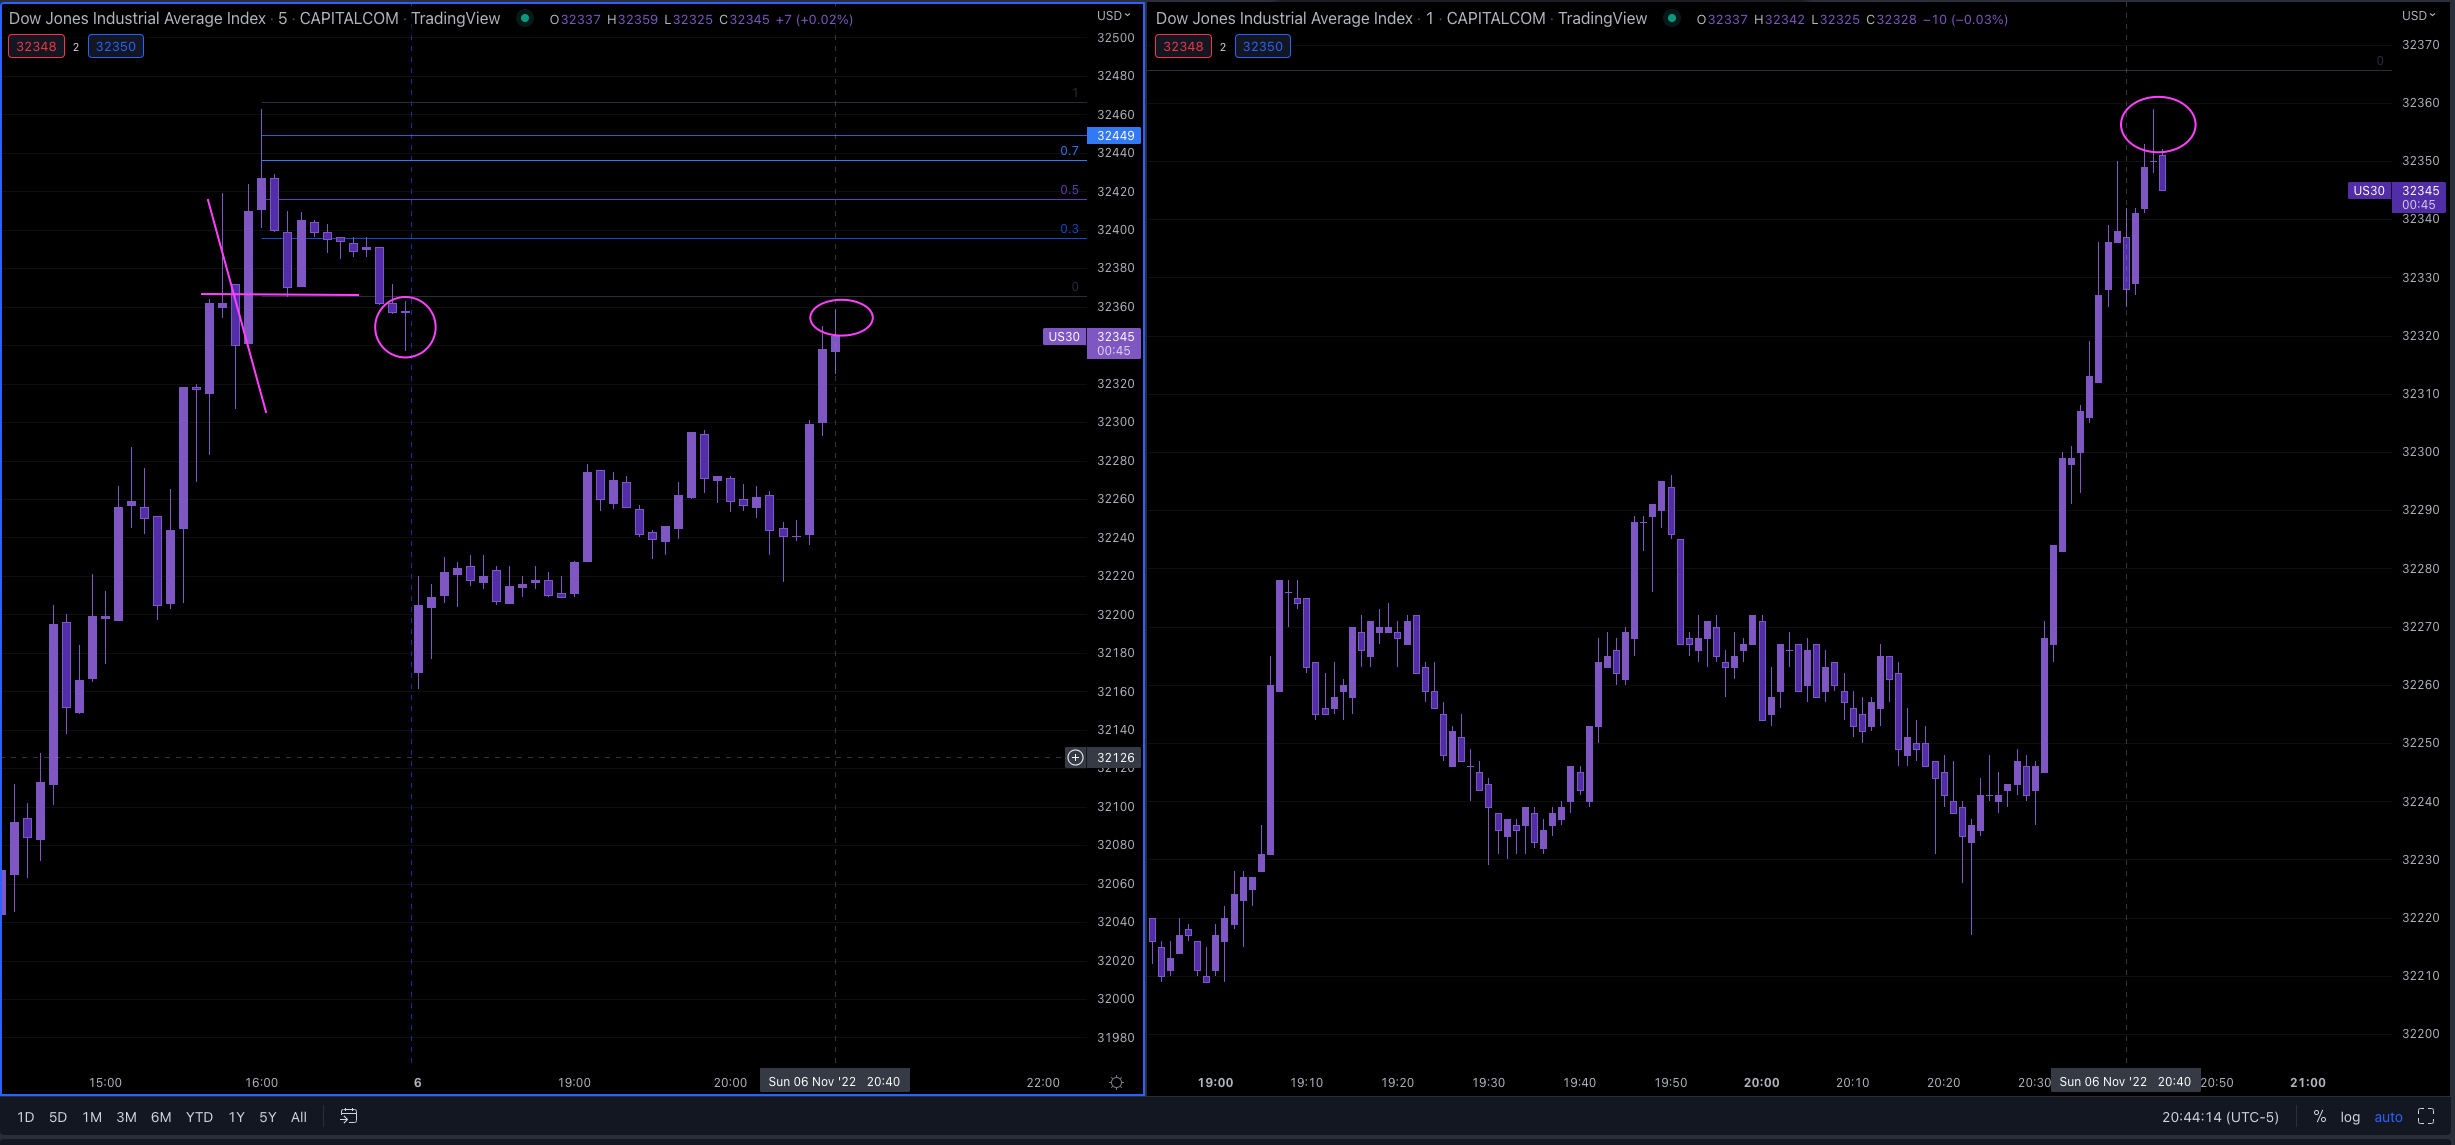2455x1145 pixels.
Task: Turn off auto scale mode
Action: (2388, 1116)
